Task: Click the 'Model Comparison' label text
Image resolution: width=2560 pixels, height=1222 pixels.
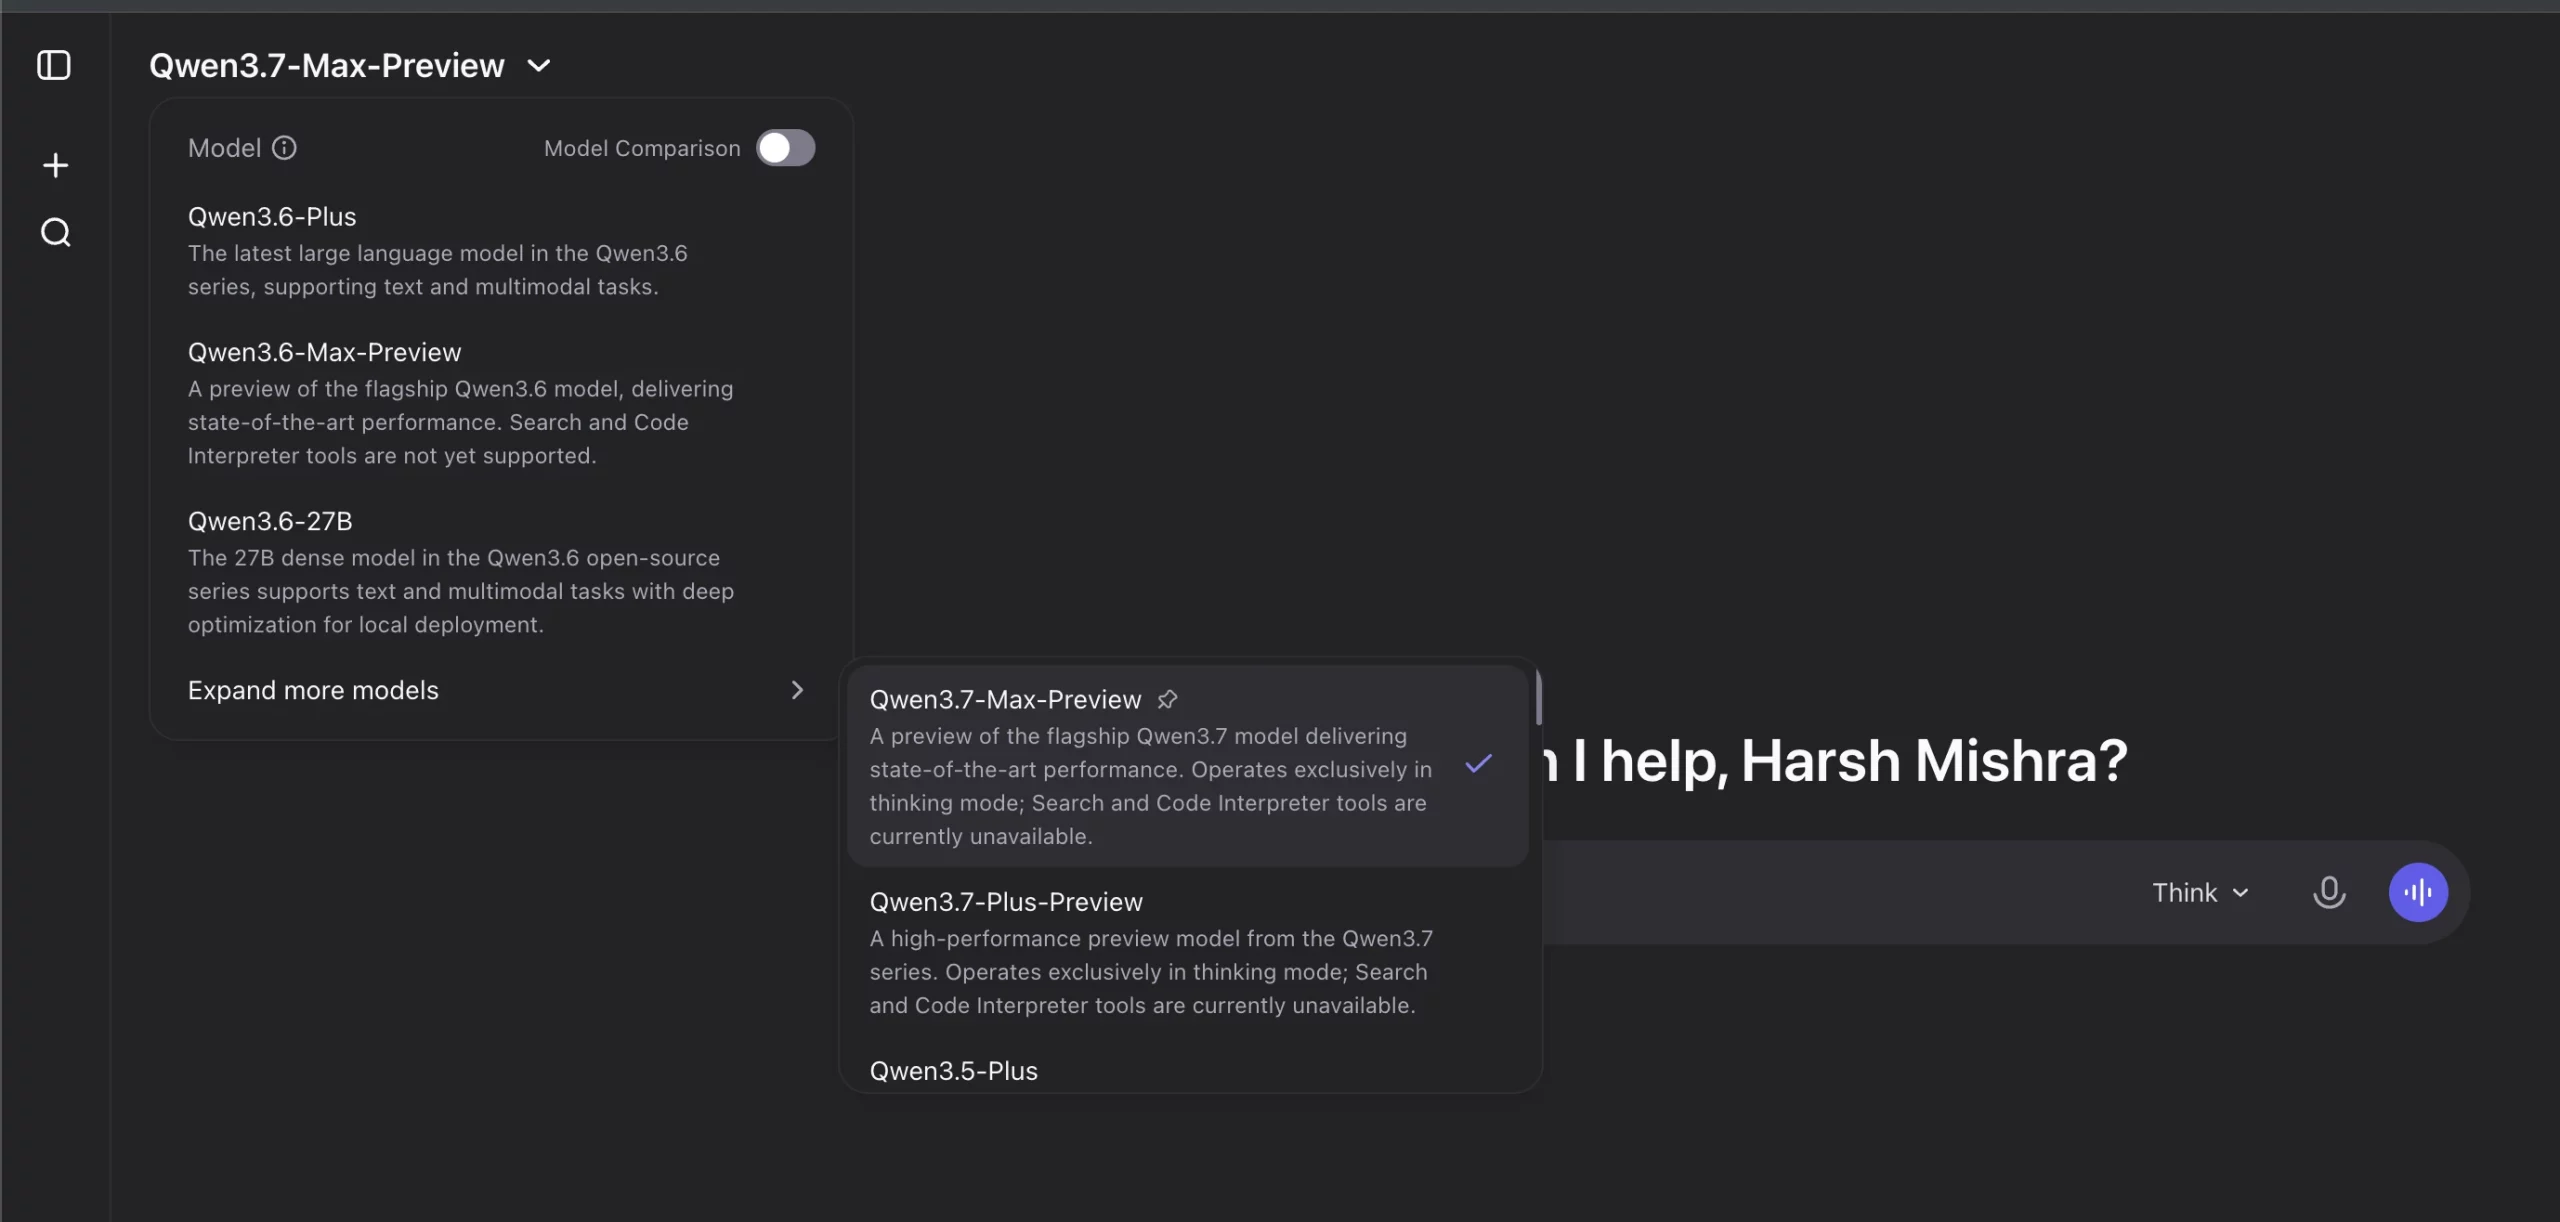Action: (x=642, y=148)
